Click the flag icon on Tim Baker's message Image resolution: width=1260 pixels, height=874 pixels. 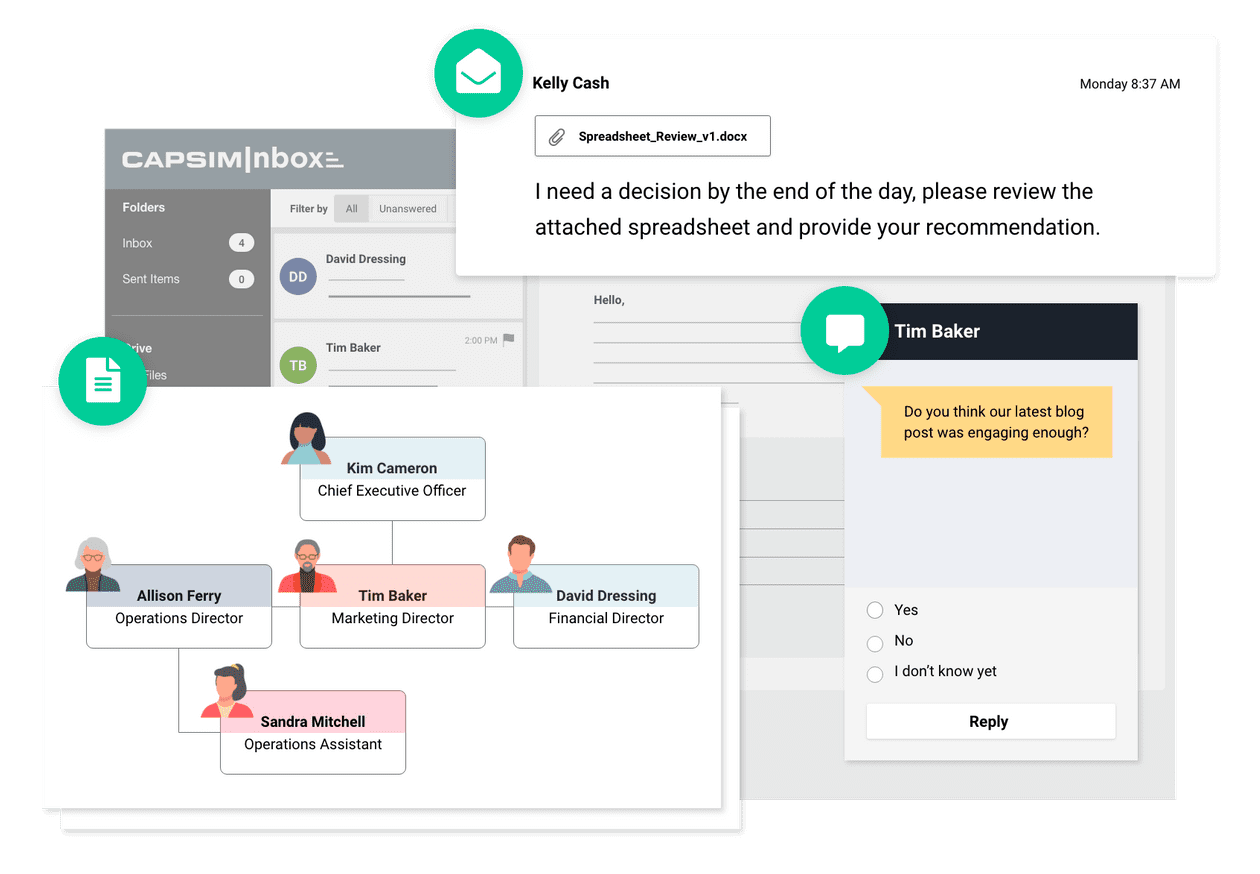click(508, 340)
